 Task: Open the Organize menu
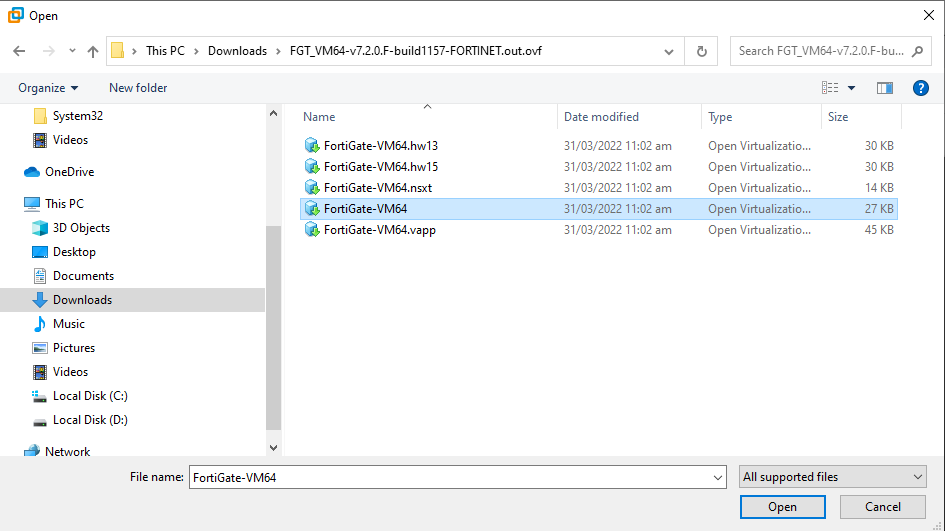click(x=48, y=88)
